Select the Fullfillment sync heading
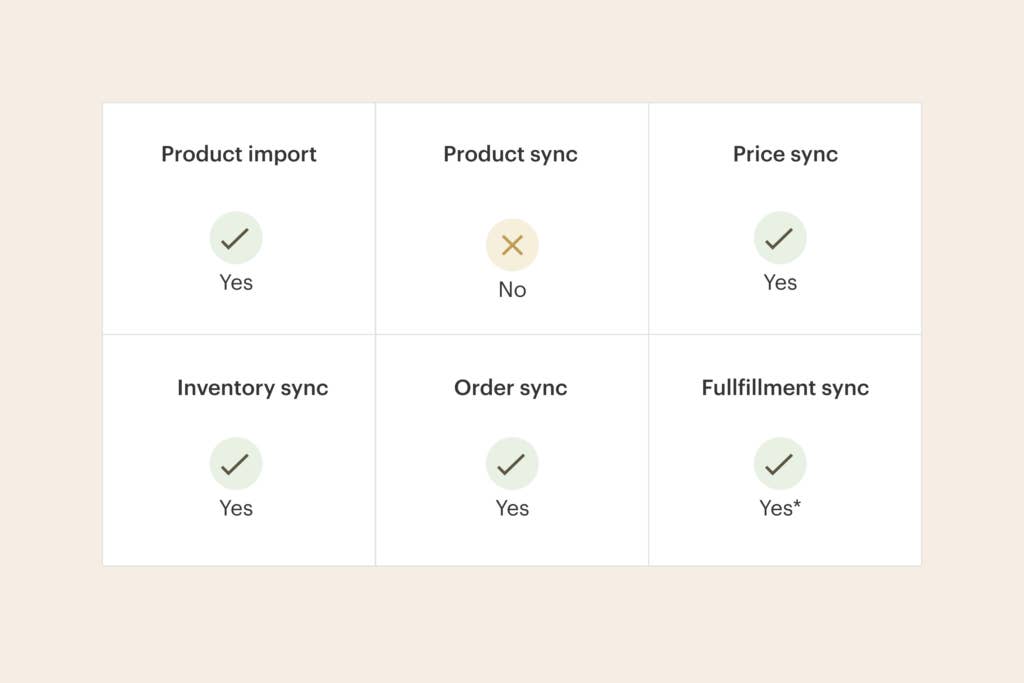 tap(785, 388)
